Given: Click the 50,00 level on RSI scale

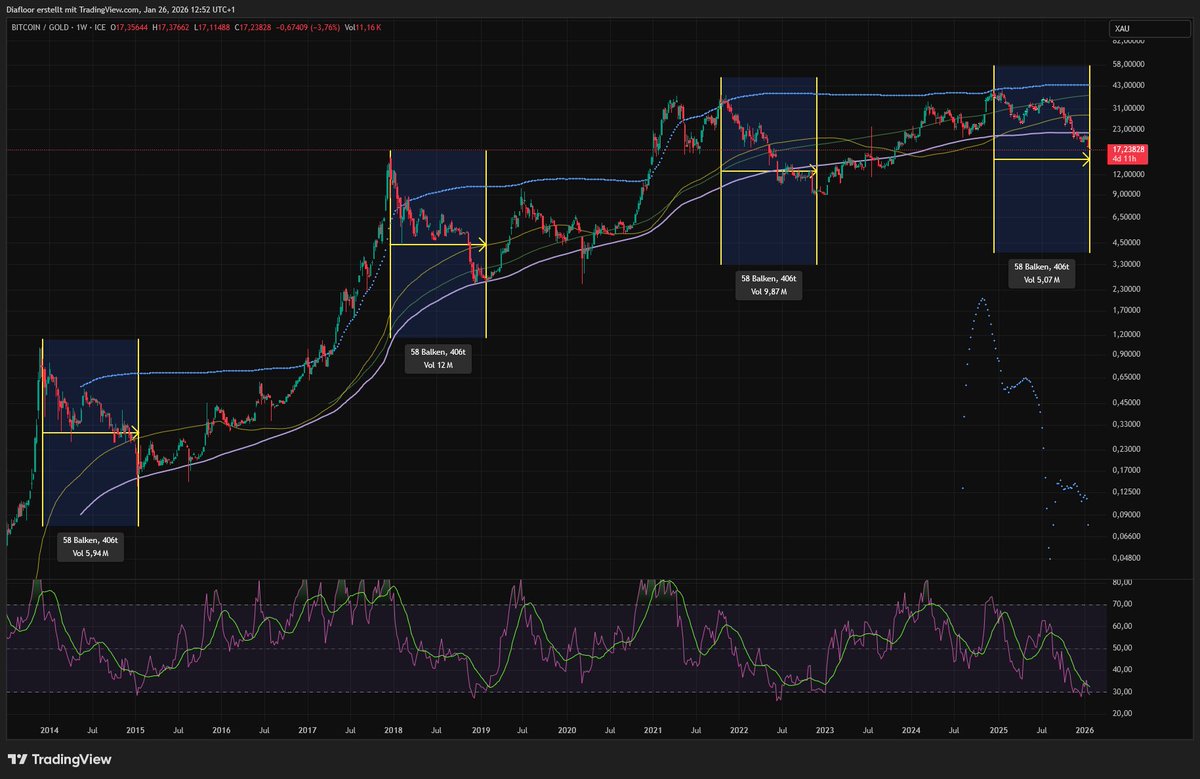Looking at the screenshot, I should pyautogui.click(x=1122, y=648).
